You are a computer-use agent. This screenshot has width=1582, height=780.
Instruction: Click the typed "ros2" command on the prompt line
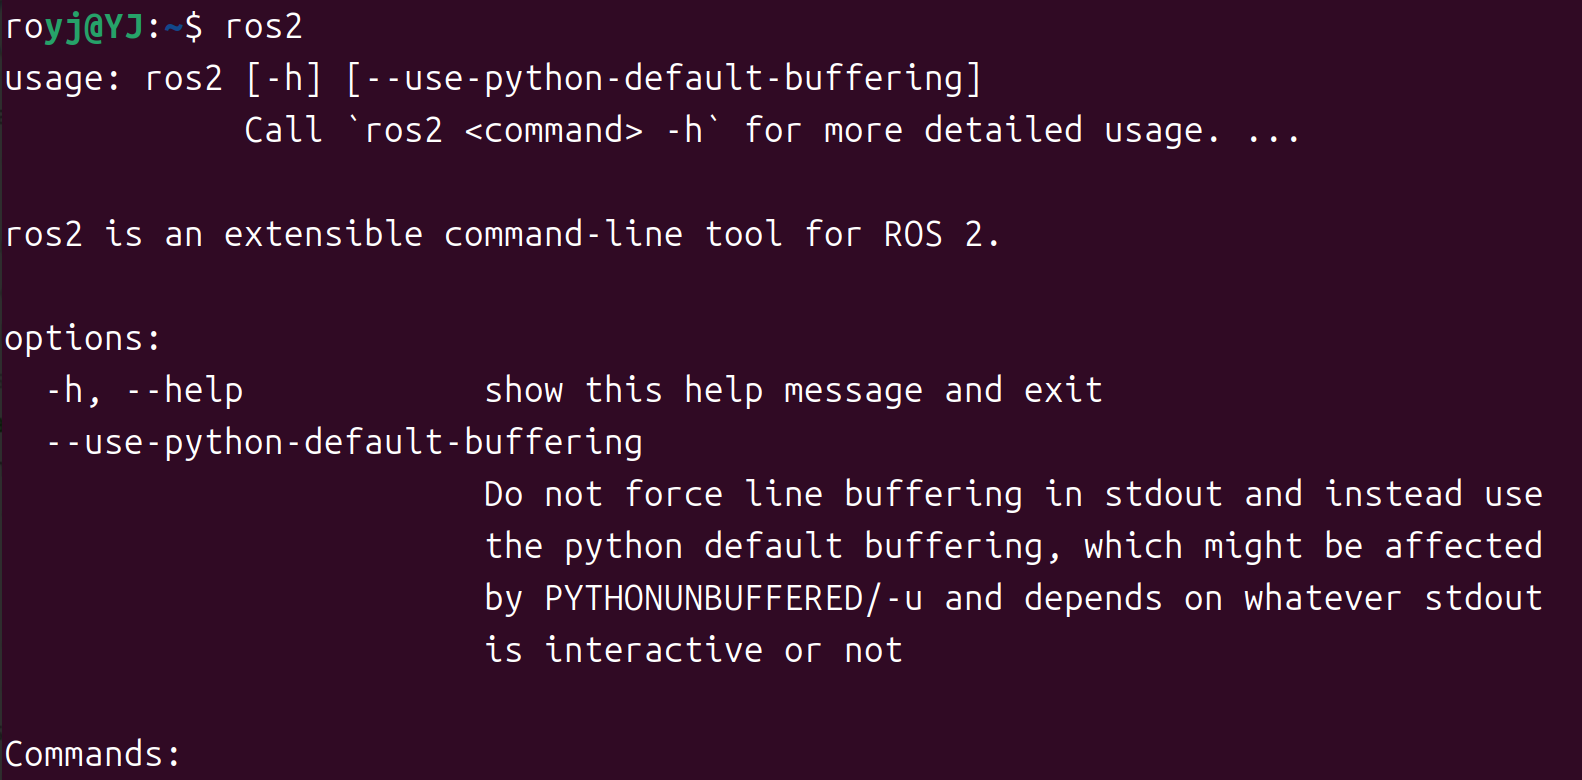[264, 27]
